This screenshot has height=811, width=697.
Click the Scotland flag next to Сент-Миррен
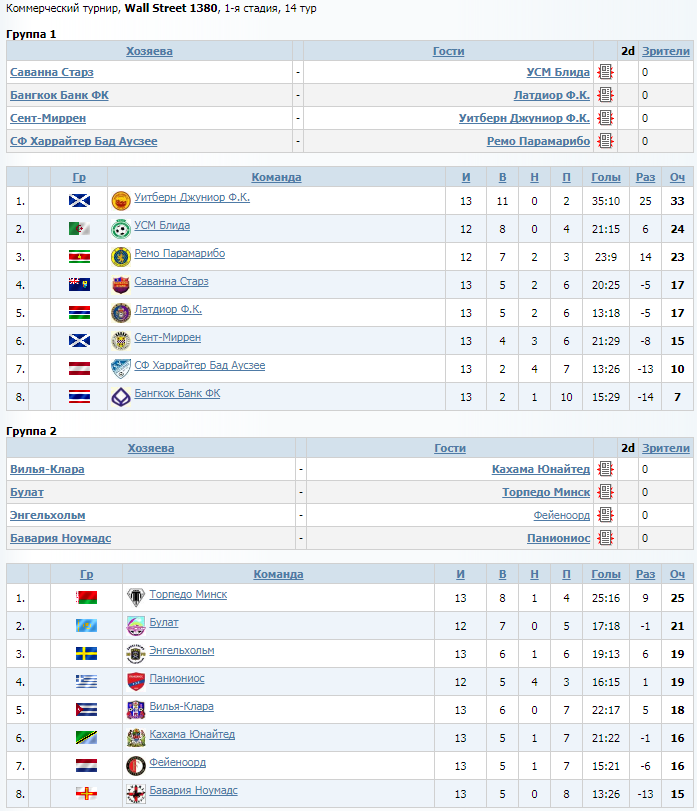pyautogui.click(x=79, y=341)
